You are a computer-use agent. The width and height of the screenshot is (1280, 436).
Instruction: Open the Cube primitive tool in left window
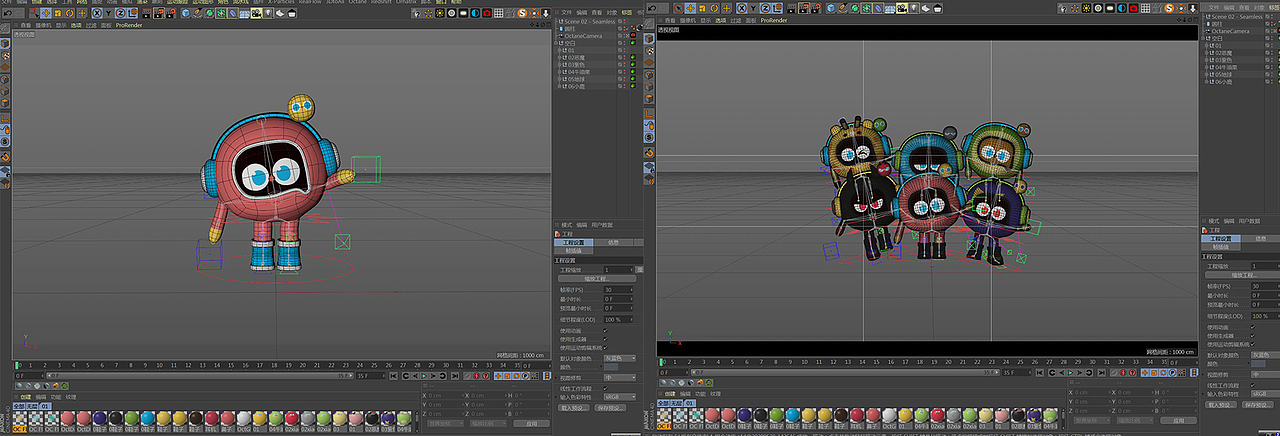pyautogui.click(x=185, y=13)
